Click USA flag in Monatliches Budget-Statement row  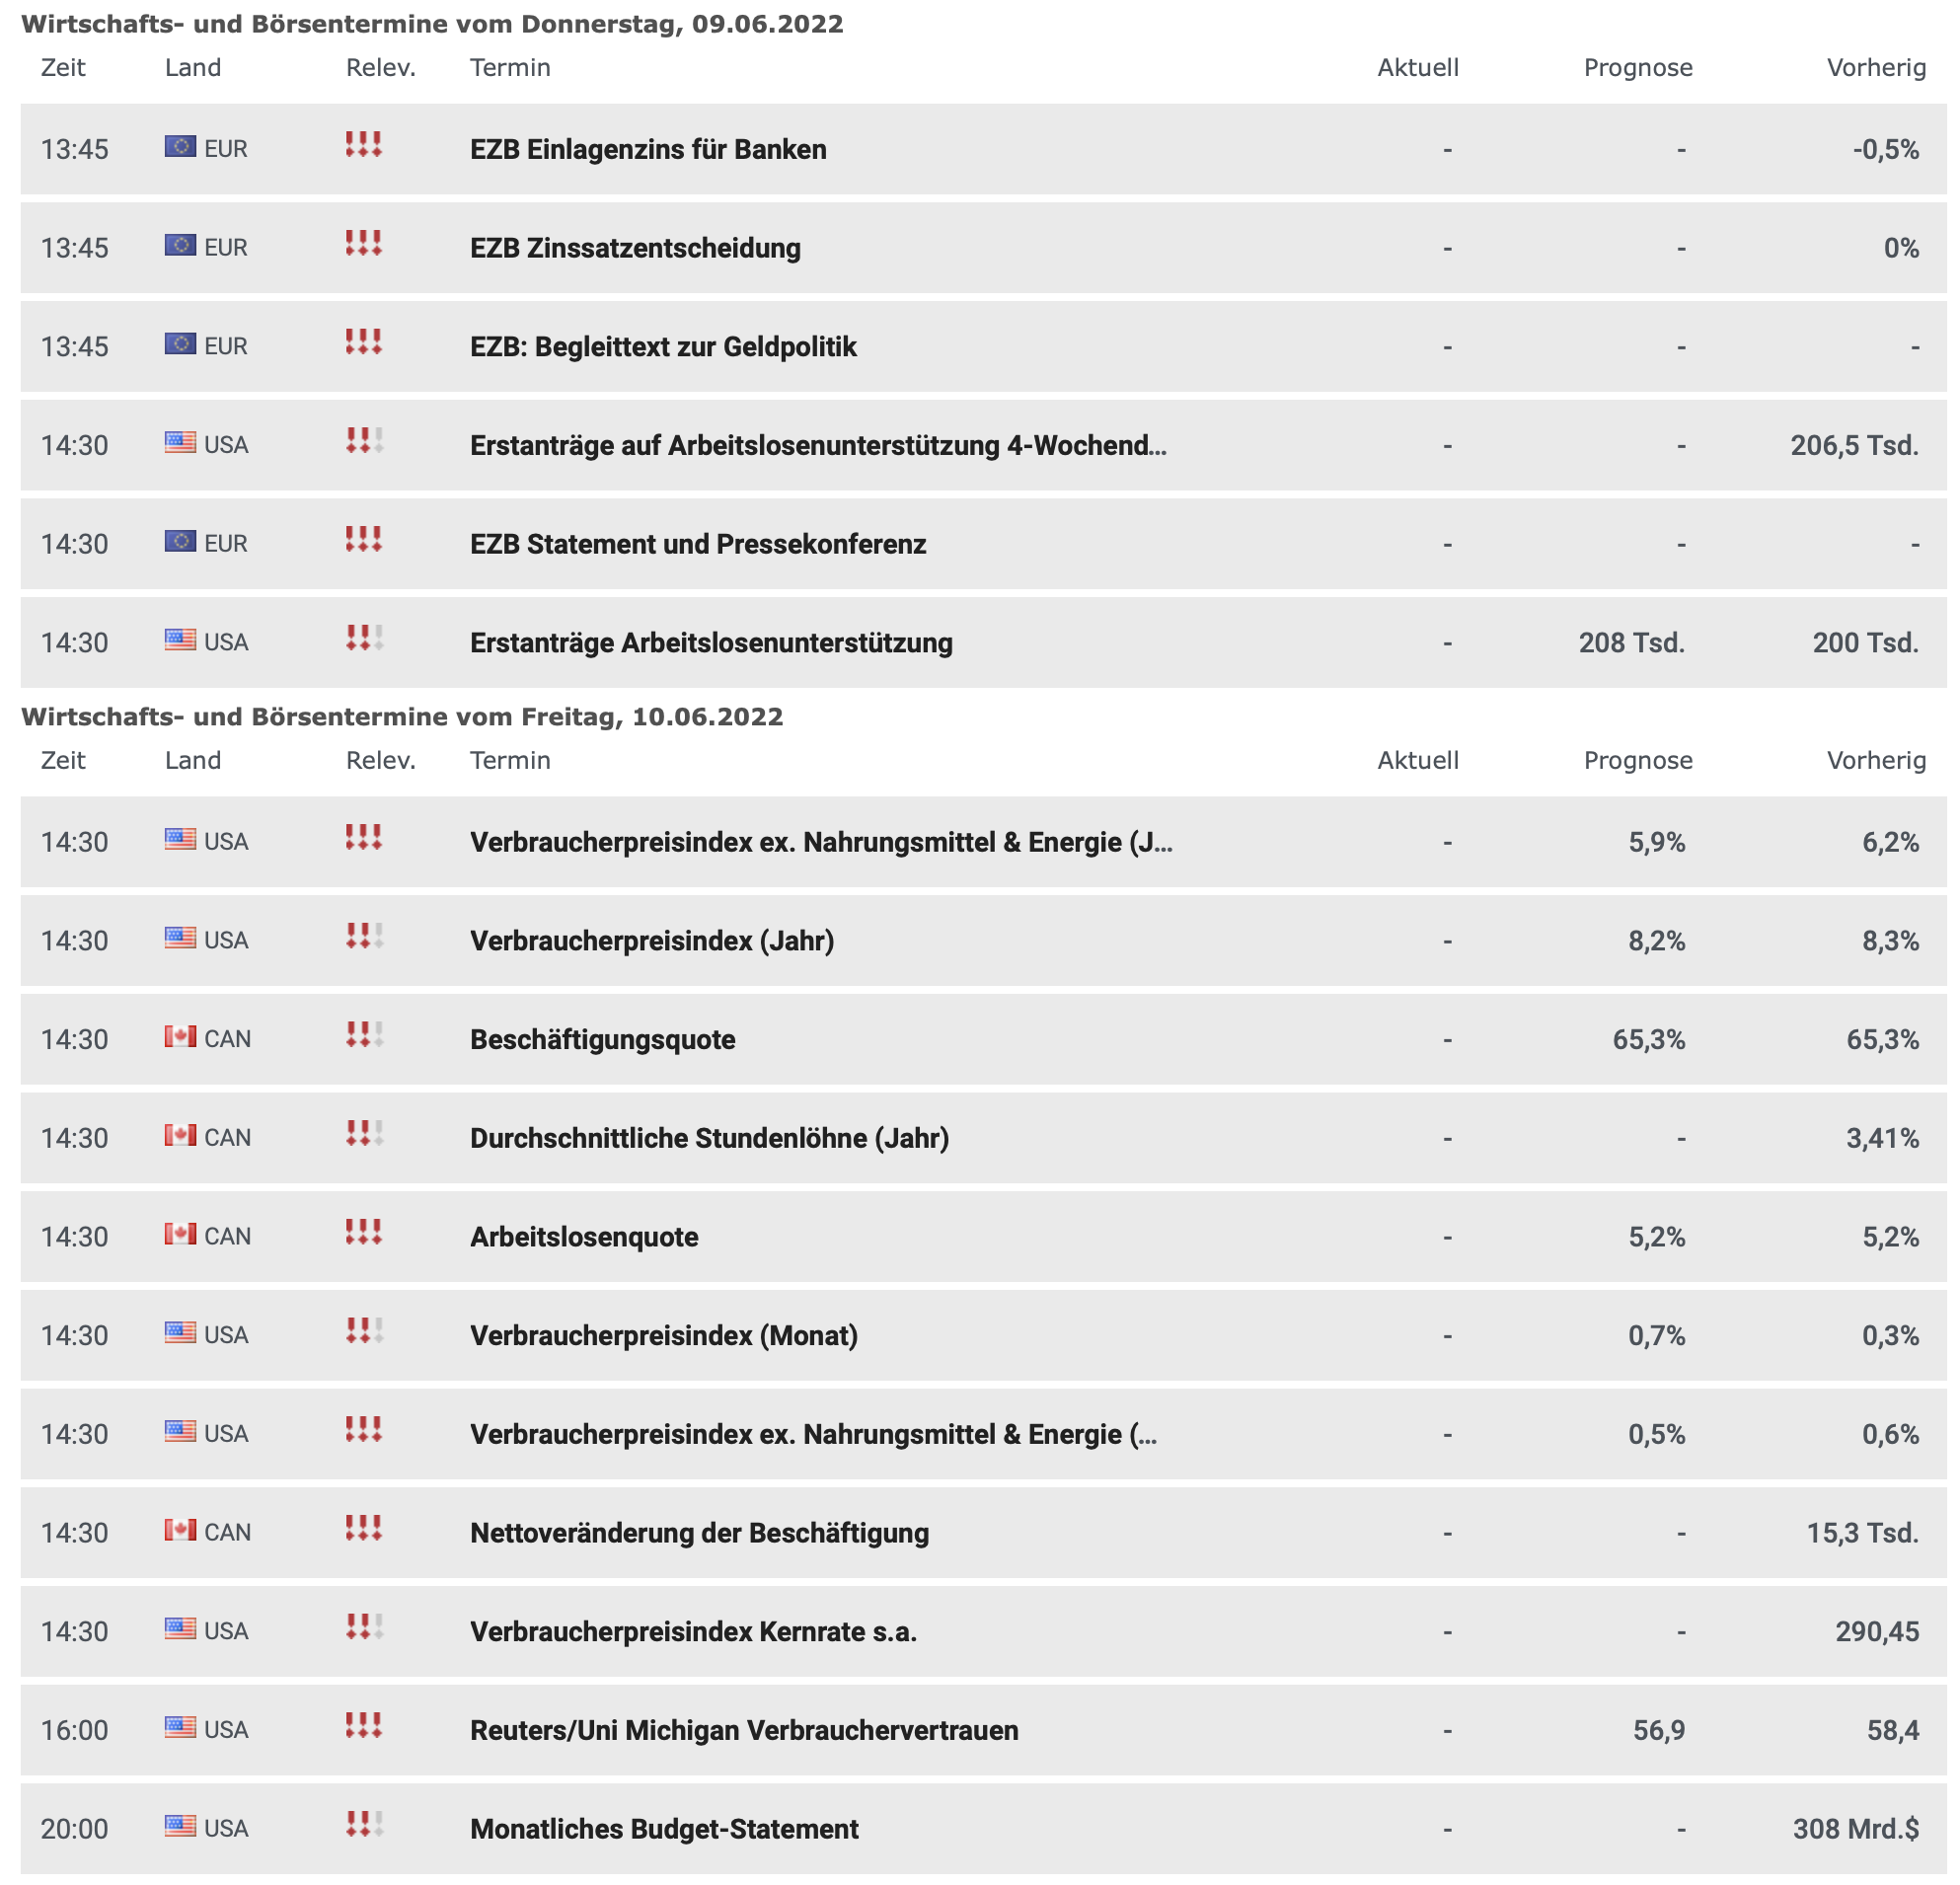pos(180,1826)
